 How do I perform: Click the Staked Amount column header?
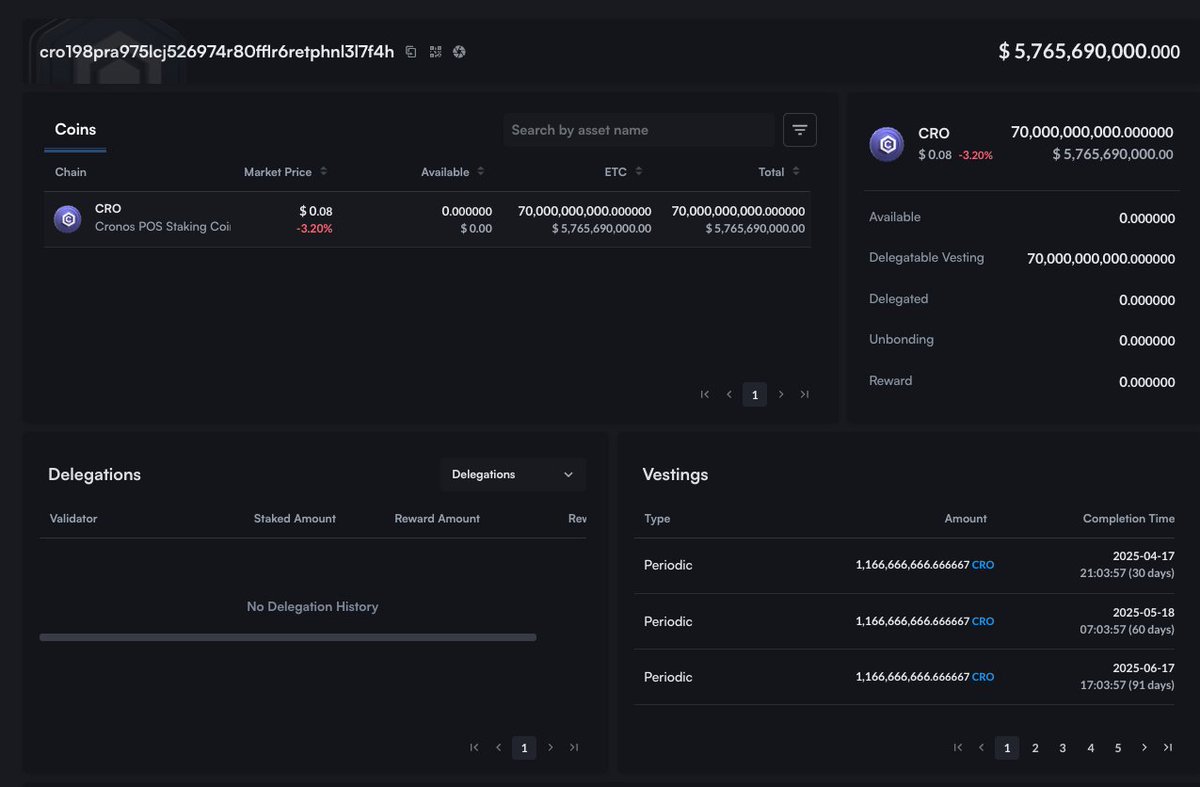coord(295,519)
